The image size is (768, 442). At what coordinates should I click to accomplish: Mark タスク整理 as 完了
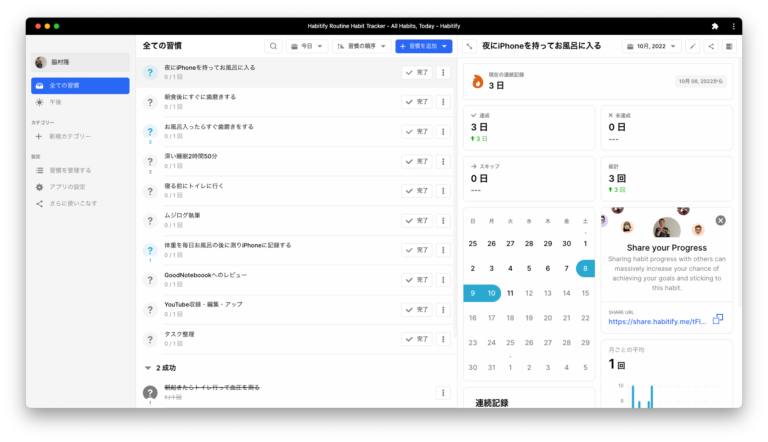(x=416, y=338)
